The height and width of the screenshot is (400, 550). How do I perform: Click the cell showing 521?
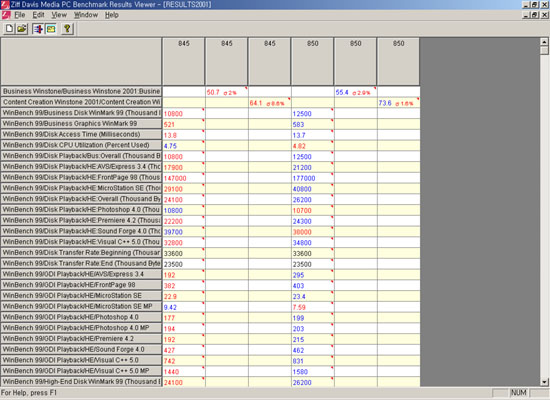tap(183, 124)
